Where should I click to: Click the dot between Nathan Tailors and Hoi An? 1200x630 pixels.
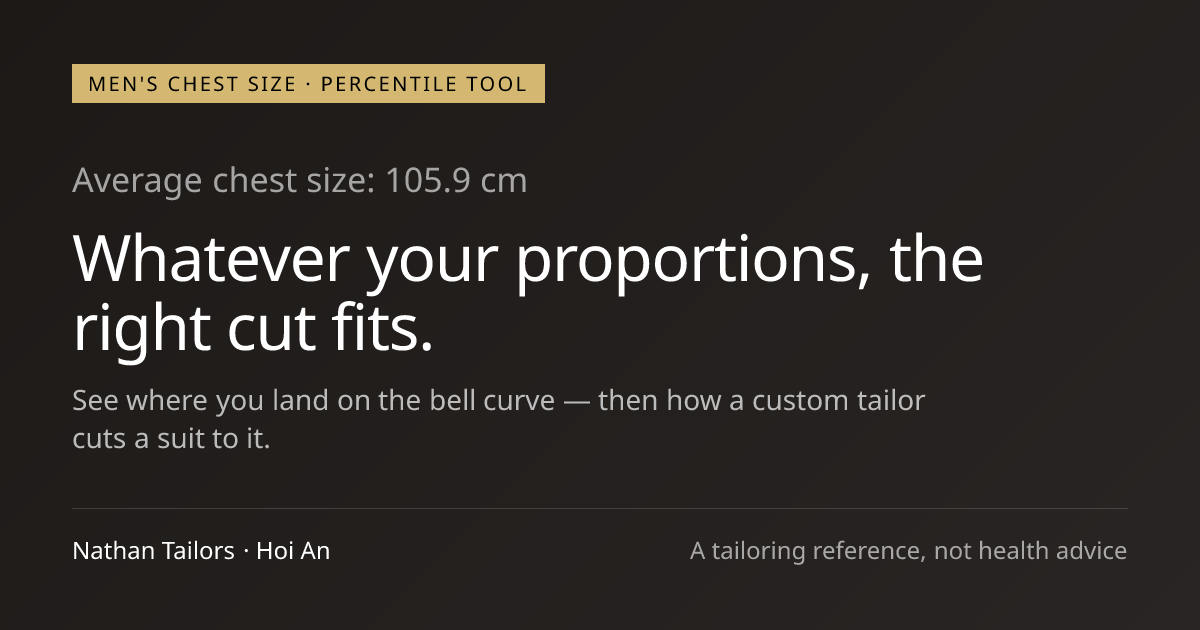246,551
